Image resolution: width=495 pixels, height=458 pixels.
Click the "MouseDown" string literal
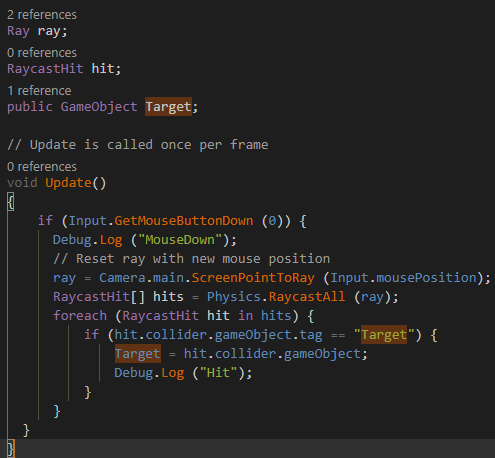(180, 240)
